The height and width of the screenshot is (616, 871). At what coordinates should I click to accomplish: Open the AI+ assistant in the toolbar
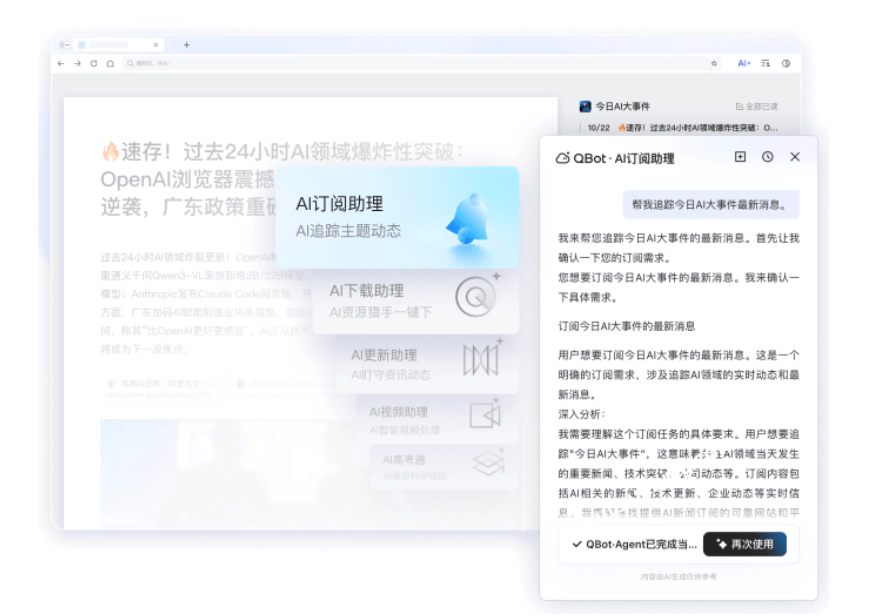[743, 63]
